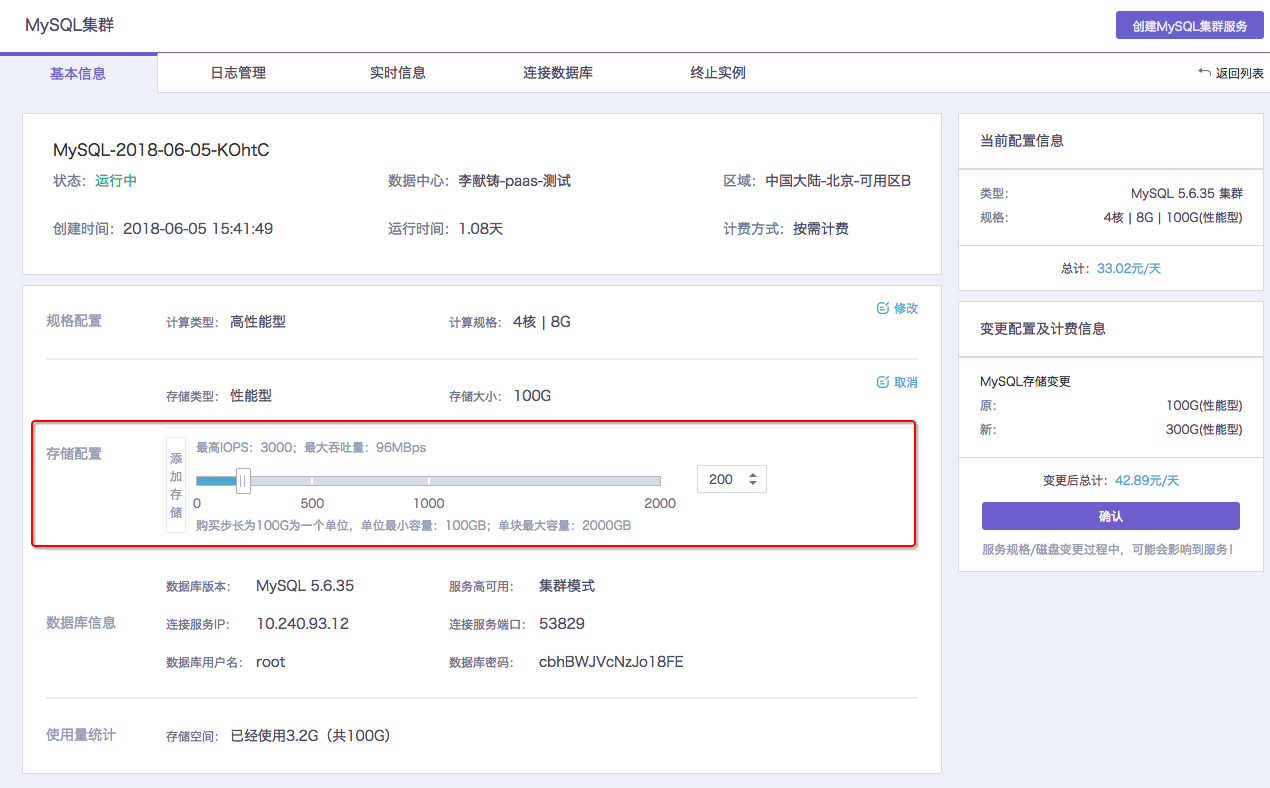Screen dimensions: 1270x788
Task: Click the instance name MySQL-2018-06-05-KOhtC
Action: (161, 150)
